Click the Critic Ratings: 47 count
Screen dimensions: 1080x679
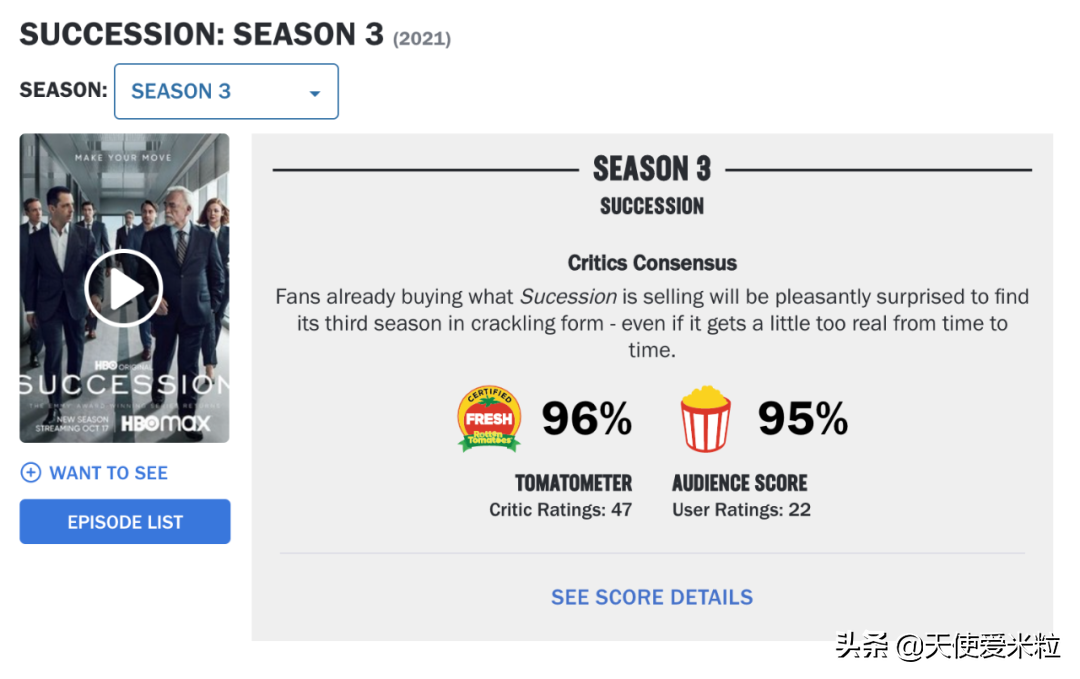[x=560, y=510]
